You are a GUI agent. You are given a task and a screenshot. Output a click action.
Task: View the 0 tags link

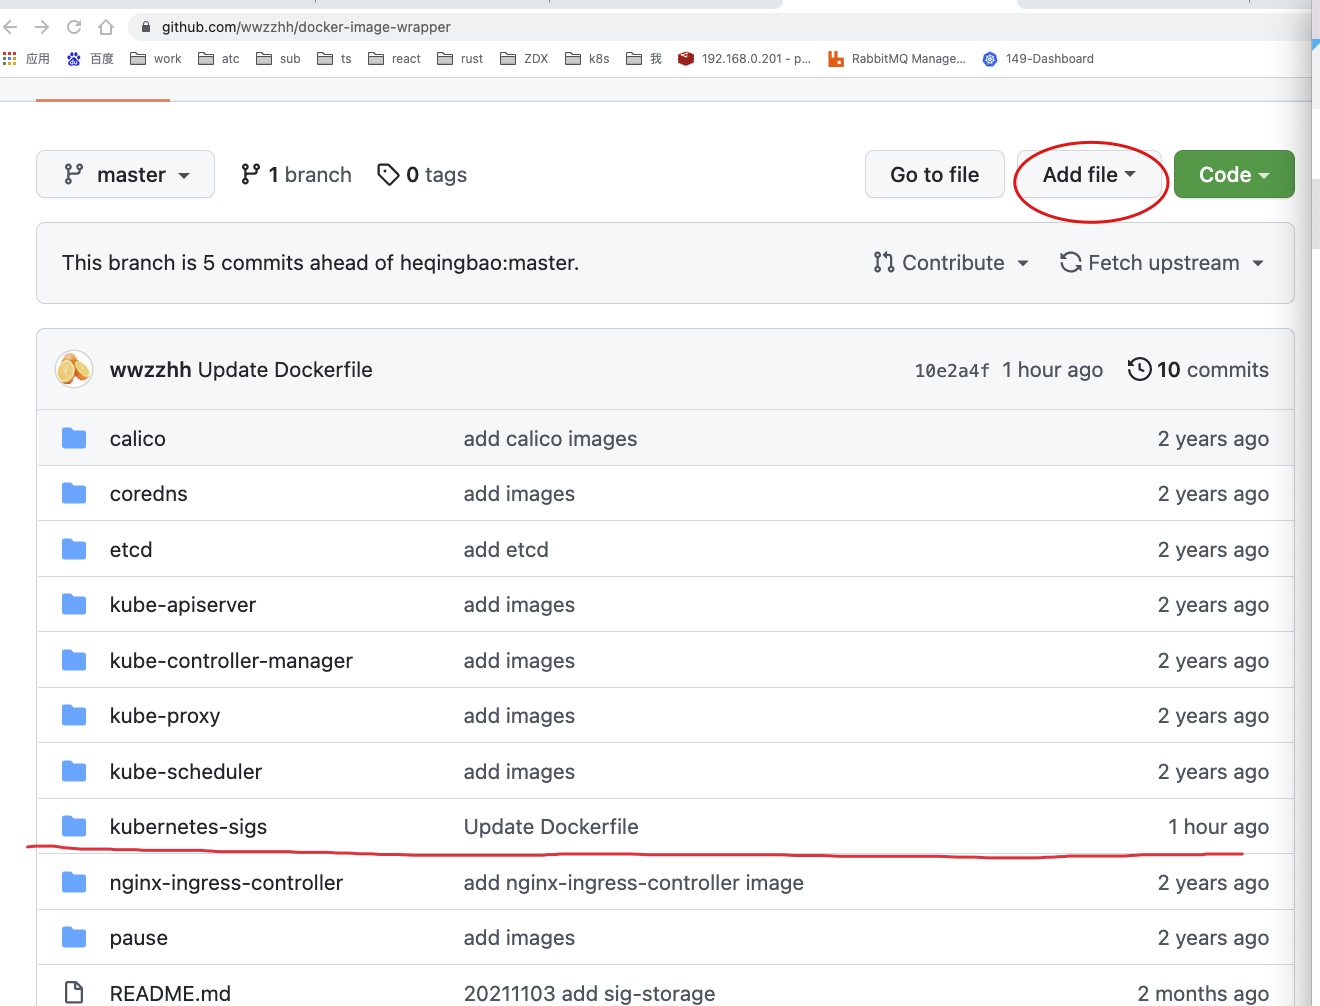coord(422,174)
